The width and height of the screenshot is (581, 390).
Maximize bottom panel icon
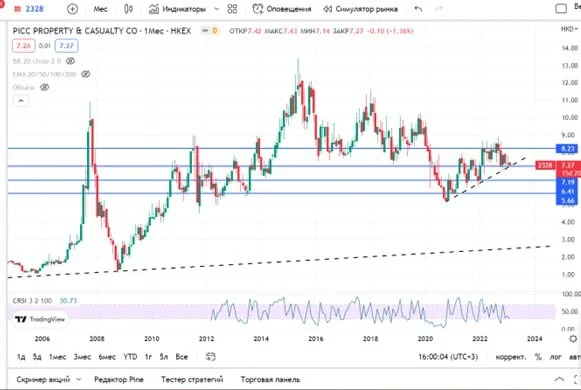(577, 379)
